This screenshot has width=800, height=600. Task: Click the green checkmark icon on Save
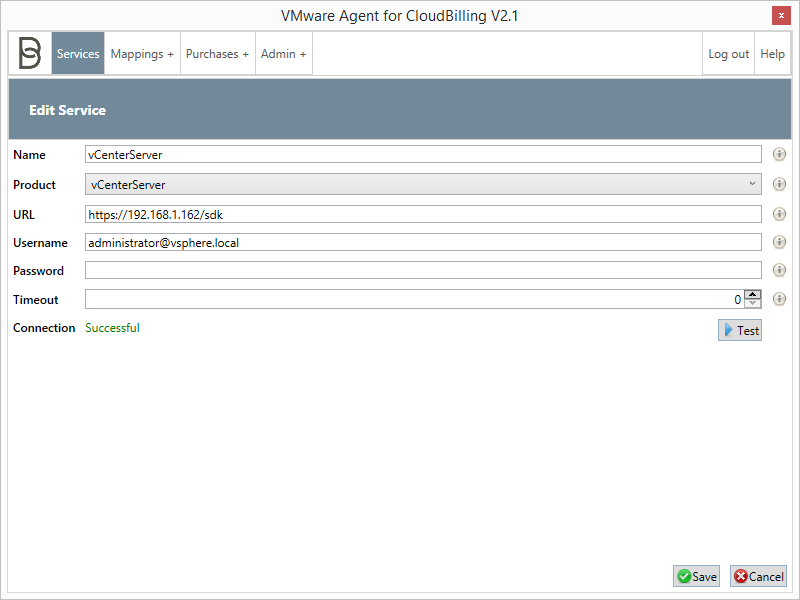[x=682, y=576]
